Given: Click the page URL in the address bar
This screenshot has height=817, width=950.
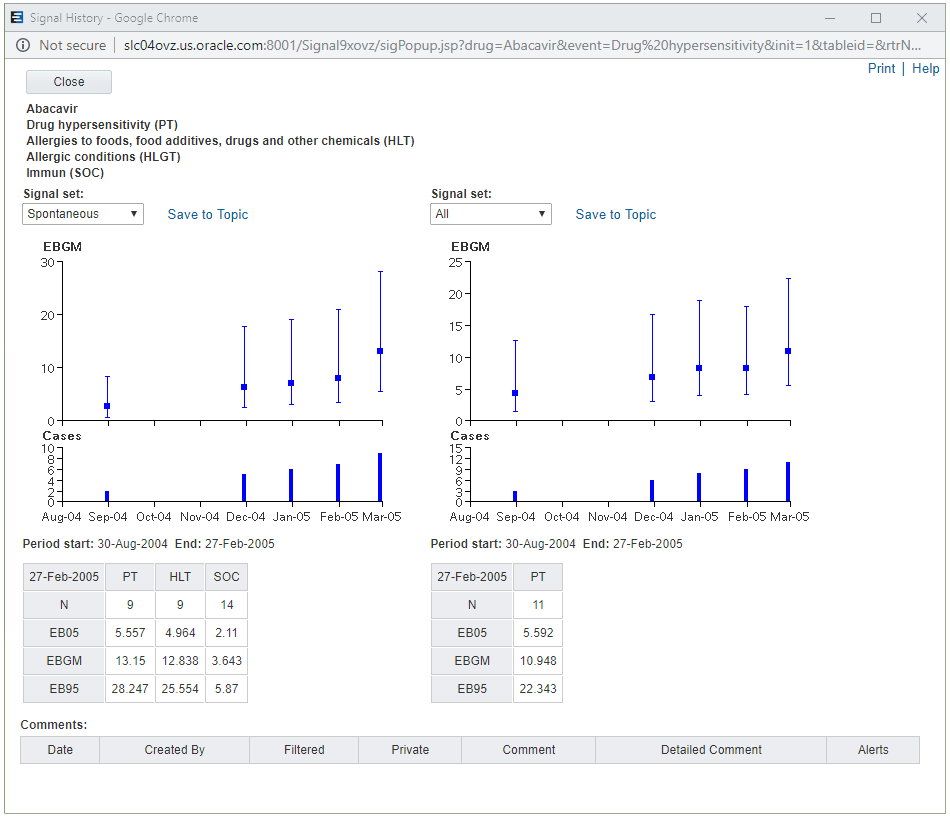Looking at the screenshot, I should [522, 45].
